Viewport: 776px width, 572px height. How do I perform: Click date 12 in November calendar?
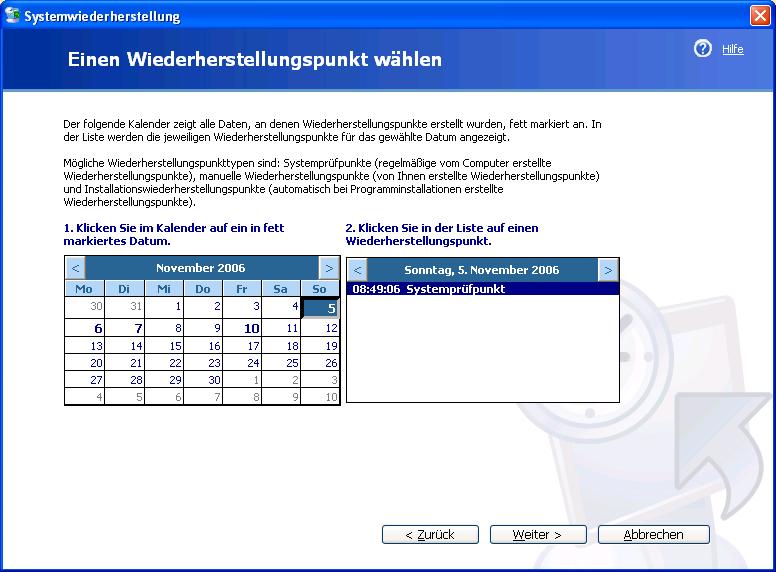coord(320,328)
